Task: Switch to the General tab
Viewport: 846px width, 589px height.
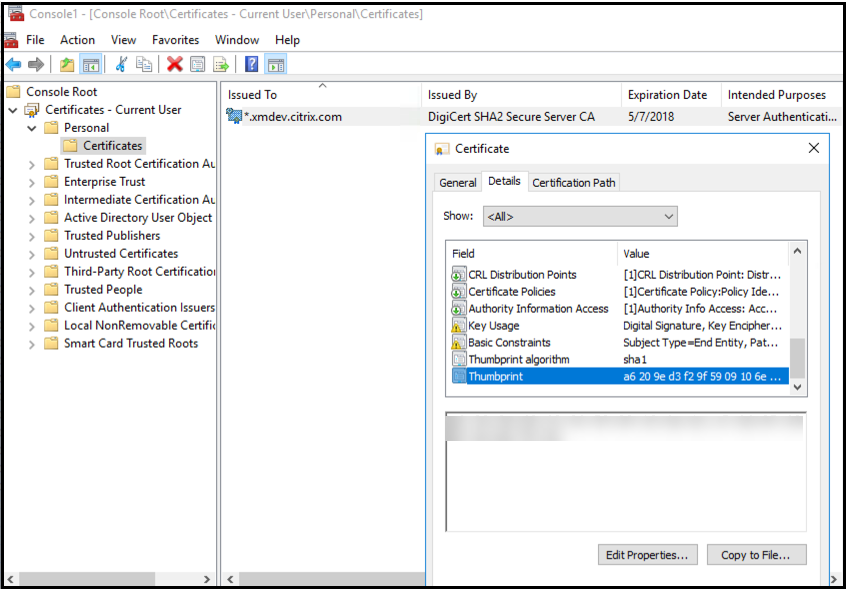Action: [x=458, y=183]
